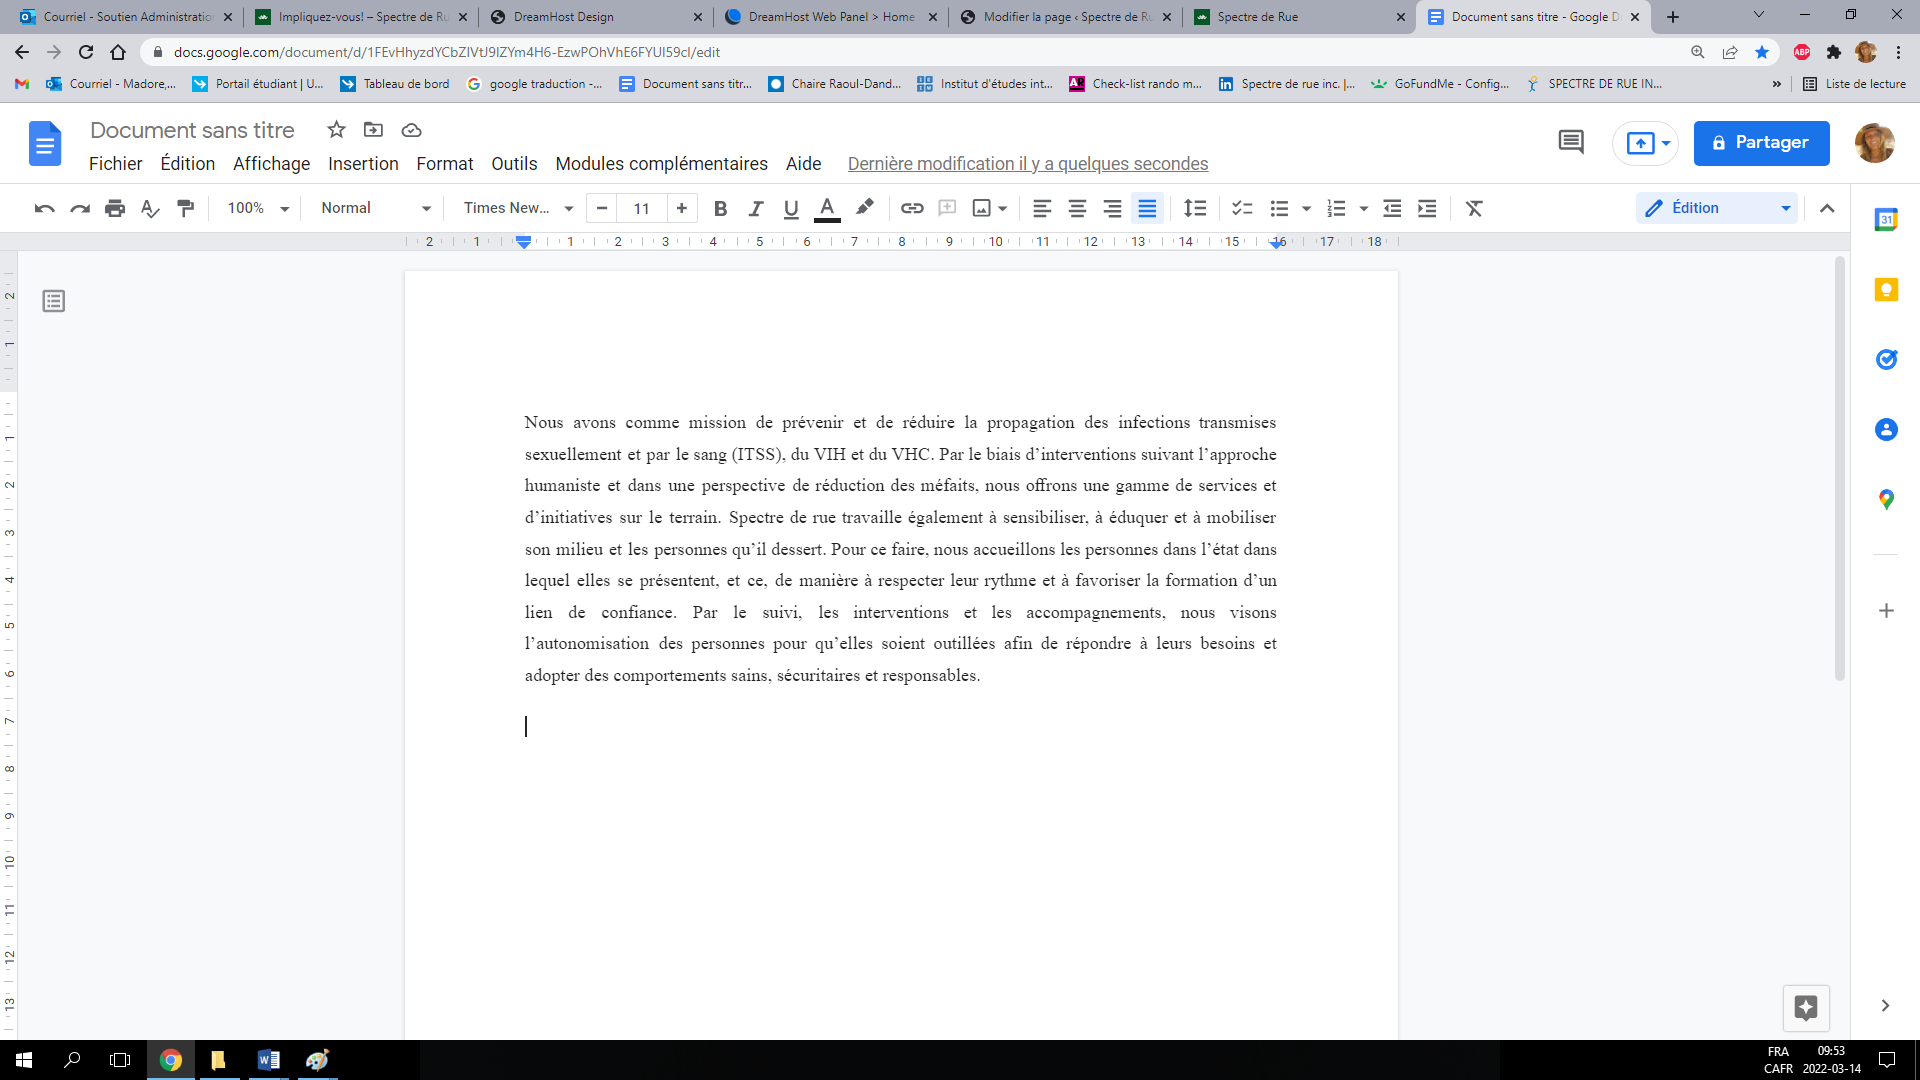Open Dernière modification history link

1027,164
